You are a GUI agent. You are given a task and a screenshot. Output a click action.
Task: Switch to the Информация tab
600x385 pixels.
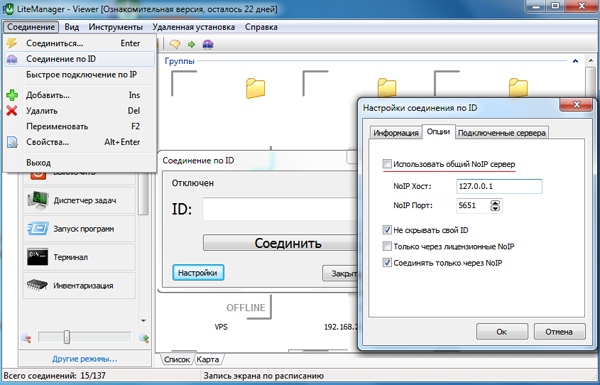[396, 133]
